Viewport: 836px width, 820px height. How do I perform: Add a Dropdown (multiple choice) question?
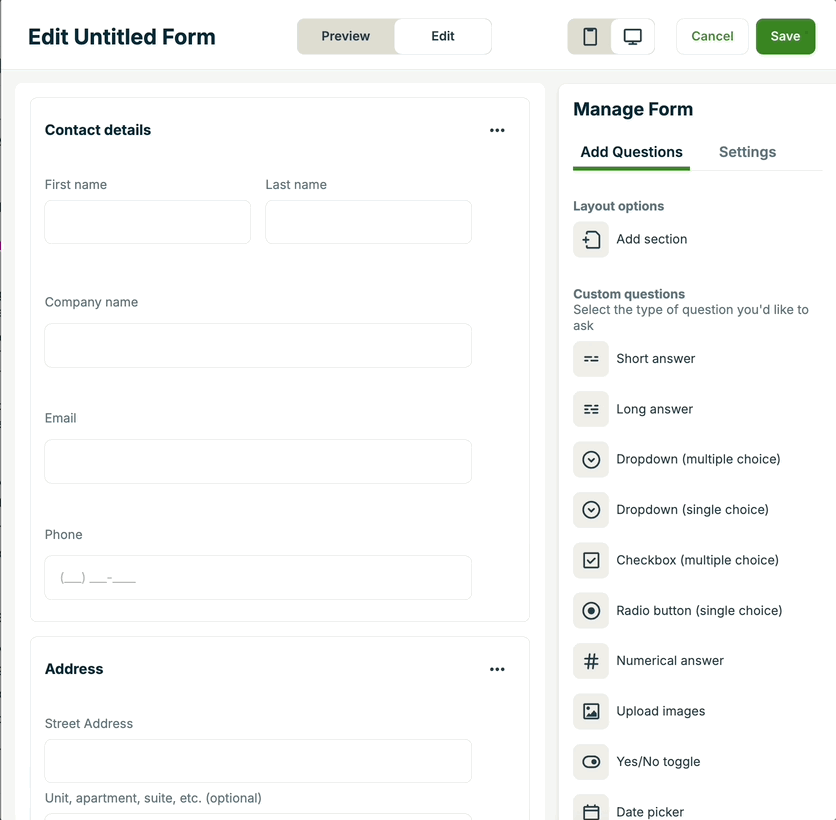697,459
